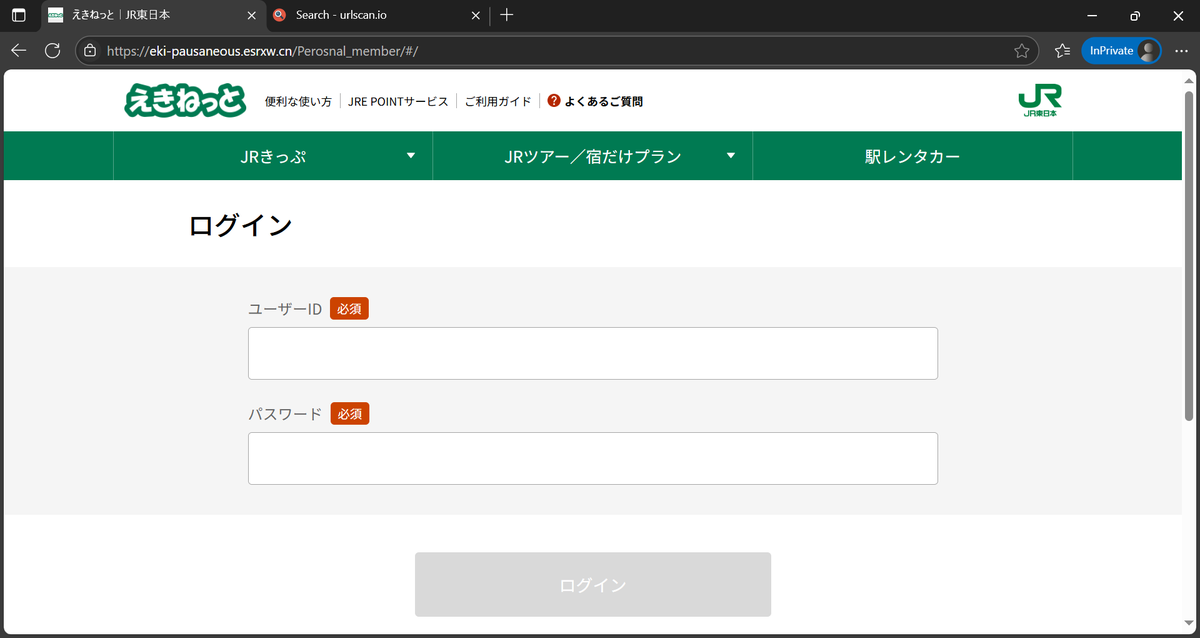The height and width of the screenshot is (638, 1200).
Task: Open the JRツアー／宿だけプラン navigation item
Action: pos(593,156)
